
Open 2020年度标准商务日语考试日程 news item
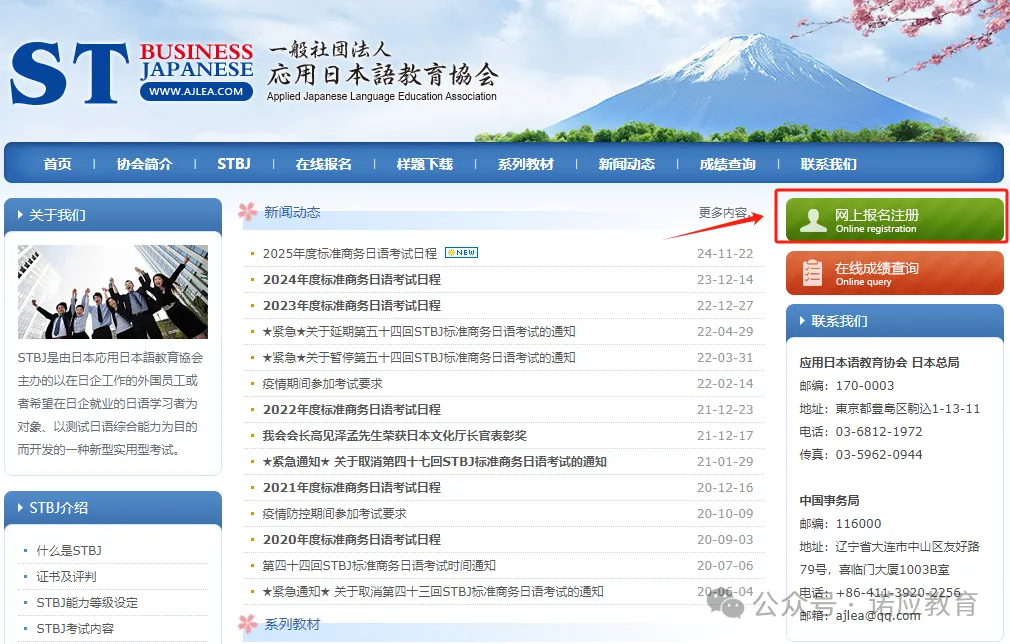[352, 540]
